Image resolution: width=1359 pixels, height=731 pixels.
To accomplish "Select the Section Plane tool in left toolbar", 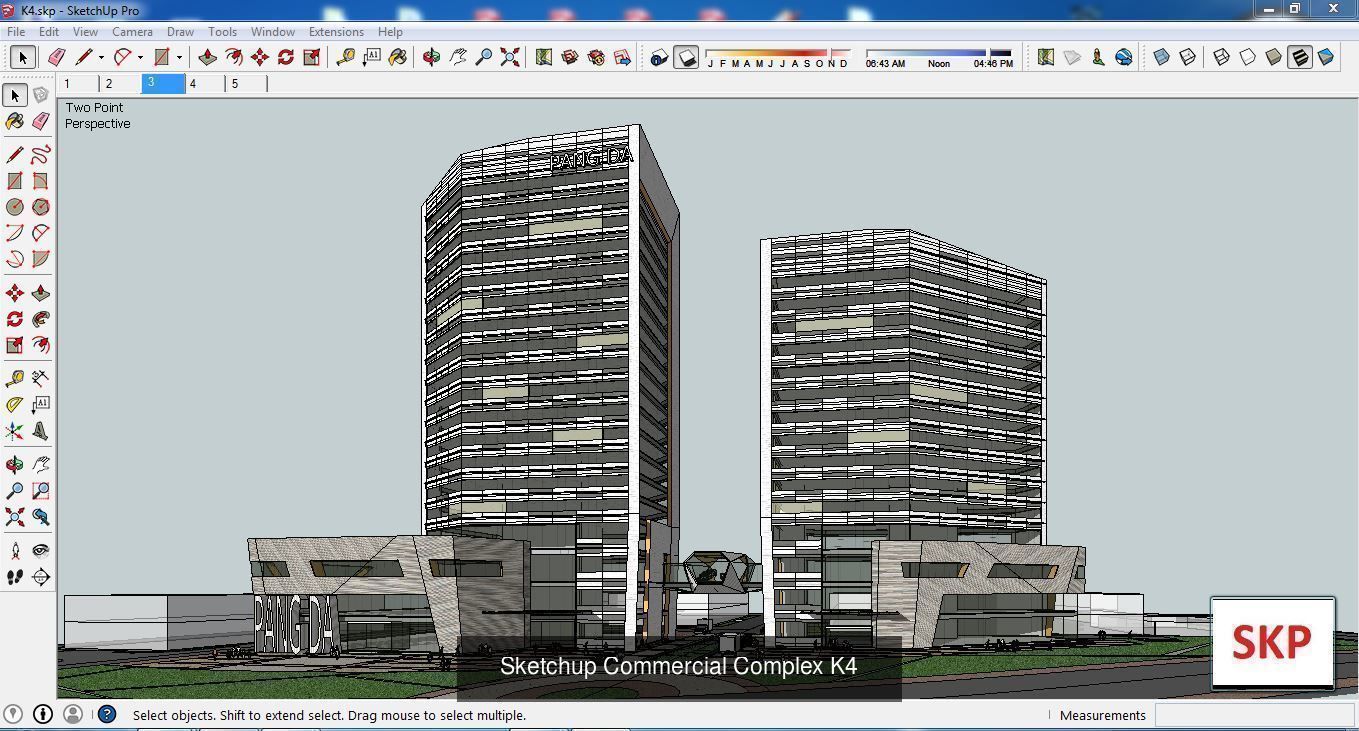I will (x=41, y=577).
